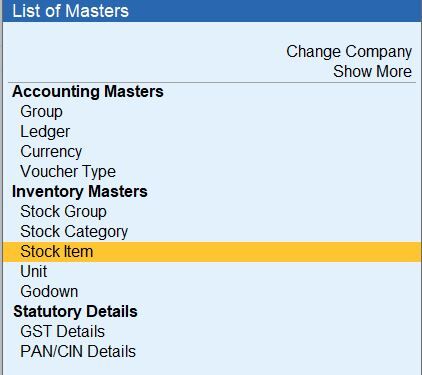Choose Currency from the list
Image resolution: width=422 pixels, height=375 pixels.
(x=51, y=151)
